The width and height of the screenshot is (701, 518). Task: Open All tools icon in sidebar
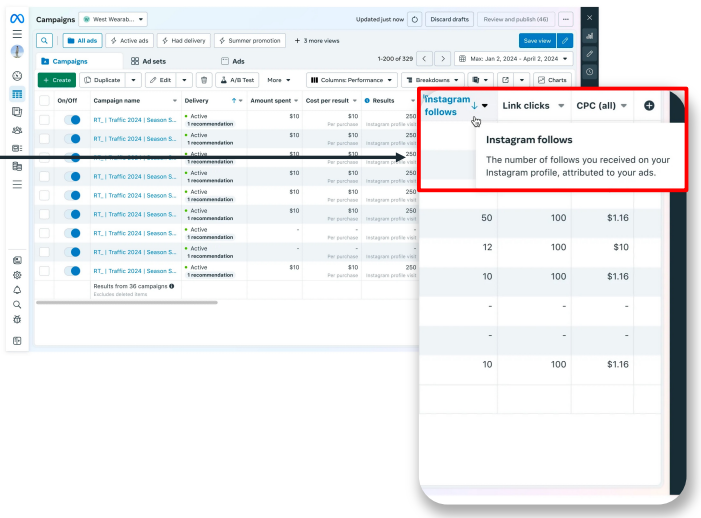coord(17,185)
